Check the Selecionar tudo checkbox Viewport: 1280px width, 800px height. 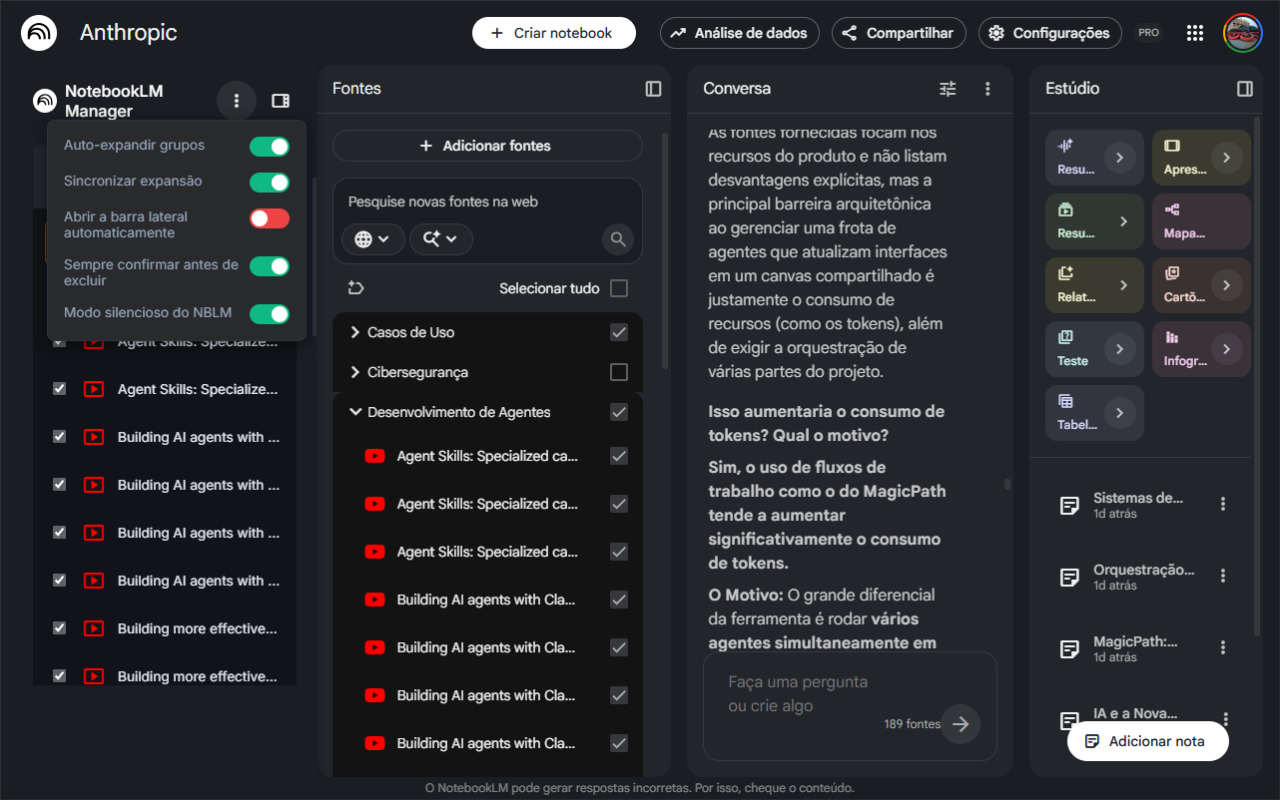(x=619, y=288)
